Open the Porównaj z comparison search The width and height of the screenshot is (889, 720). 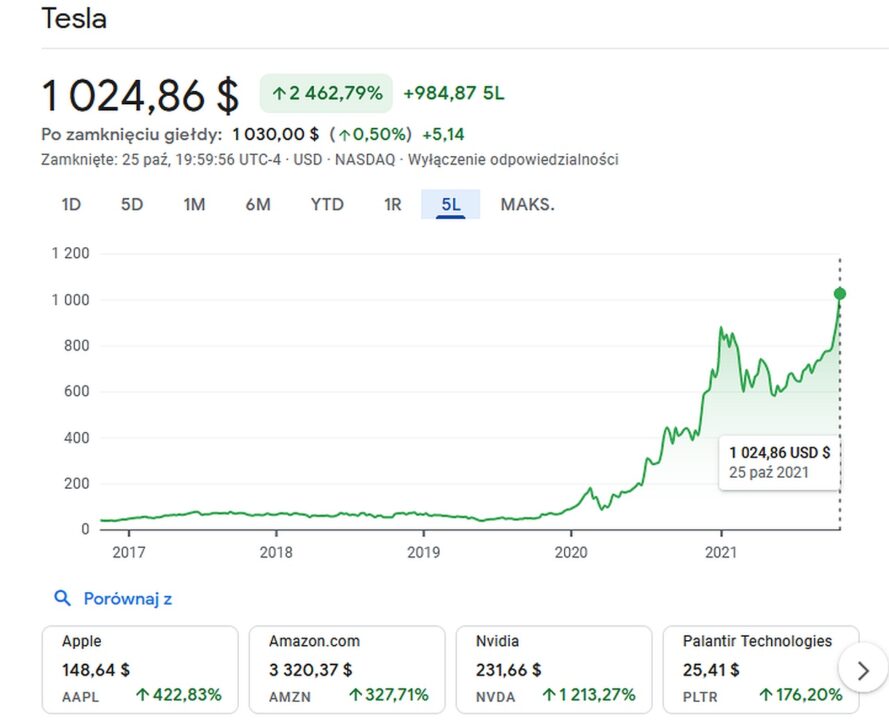(128, 599)
